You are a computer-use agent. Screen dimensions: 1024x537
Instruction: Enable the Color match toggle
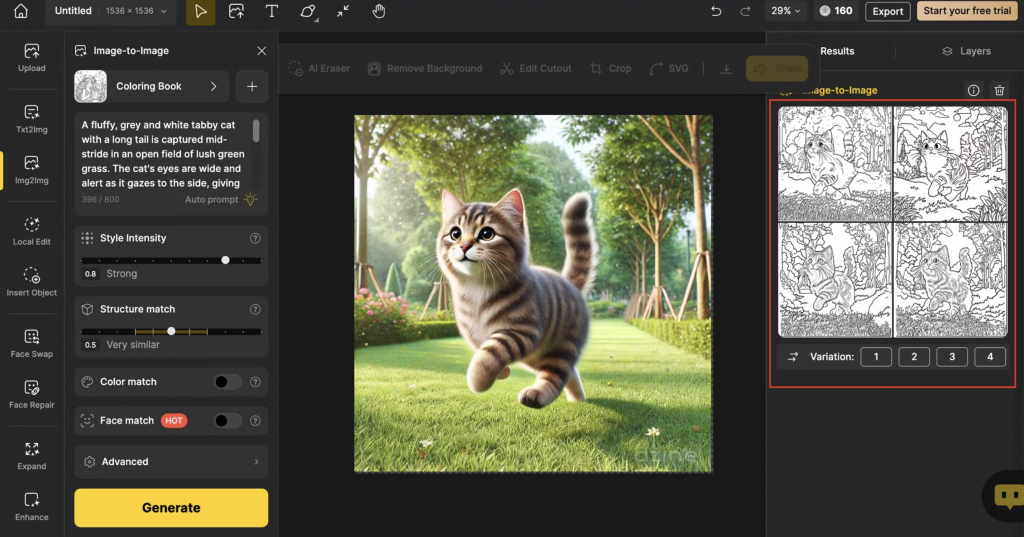(227, 382)
